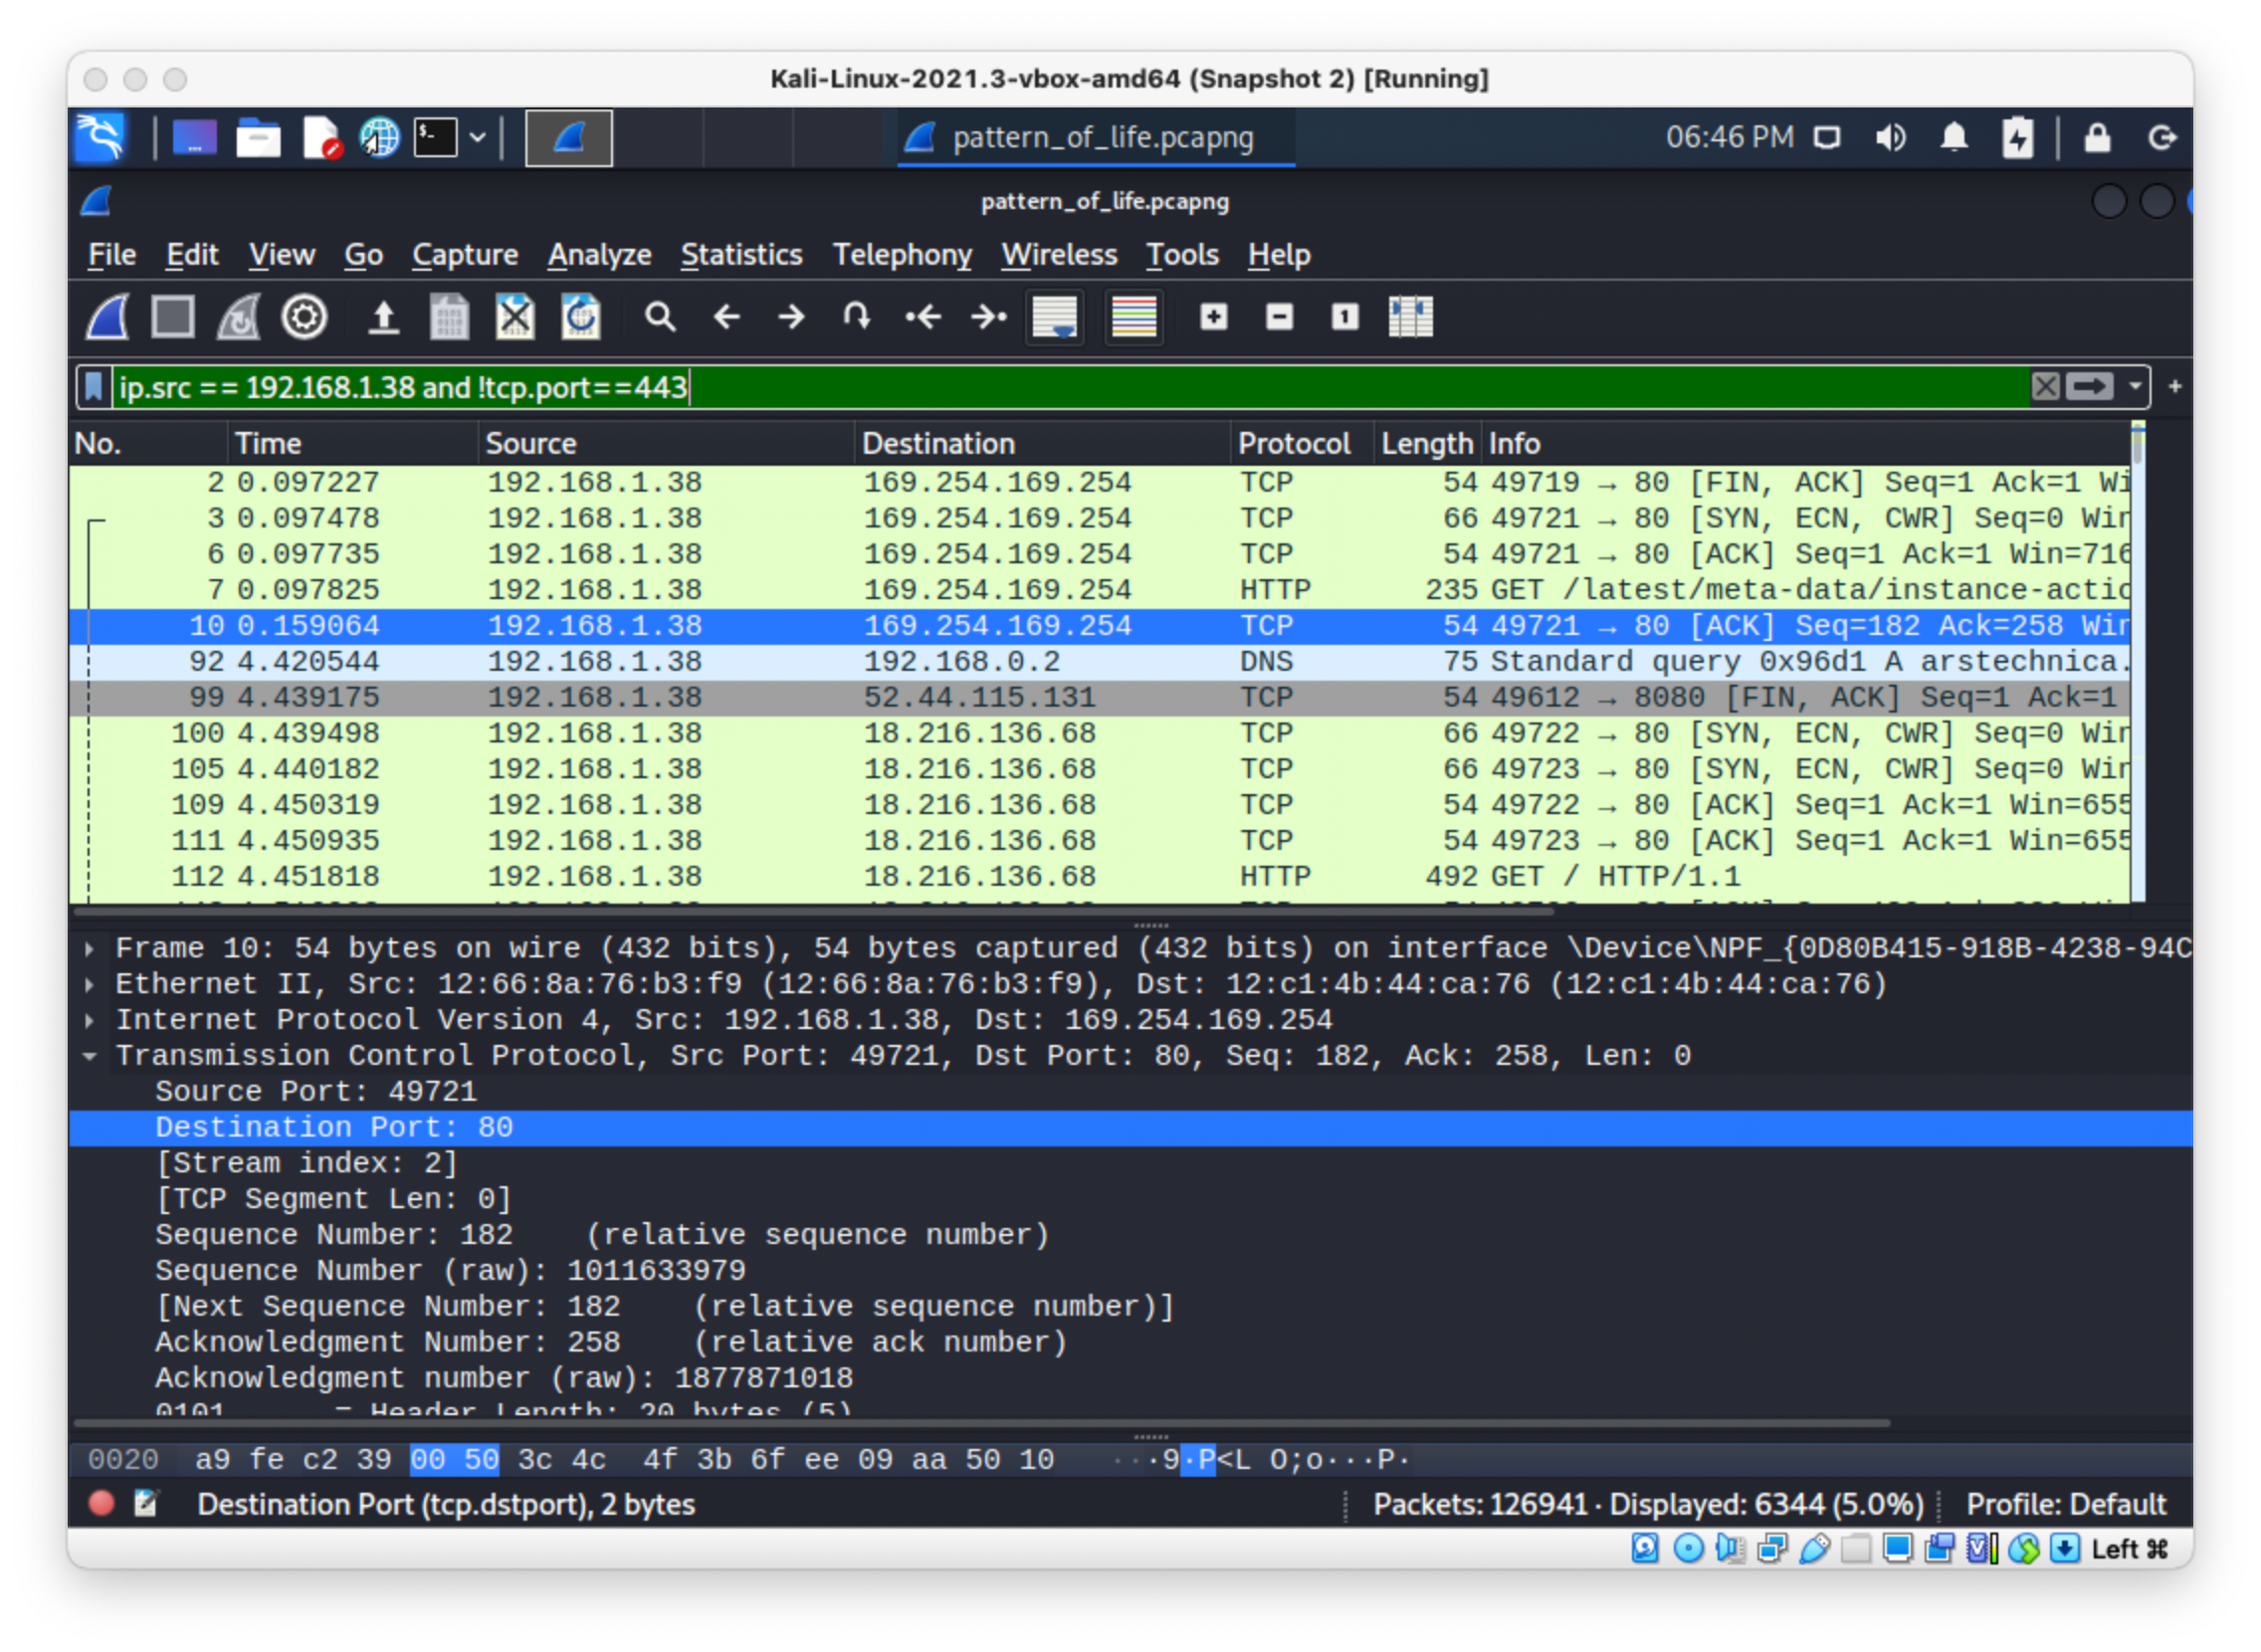2261x1652 pixels.
Task: Open the Edit menu
Action: pos(192,255)
